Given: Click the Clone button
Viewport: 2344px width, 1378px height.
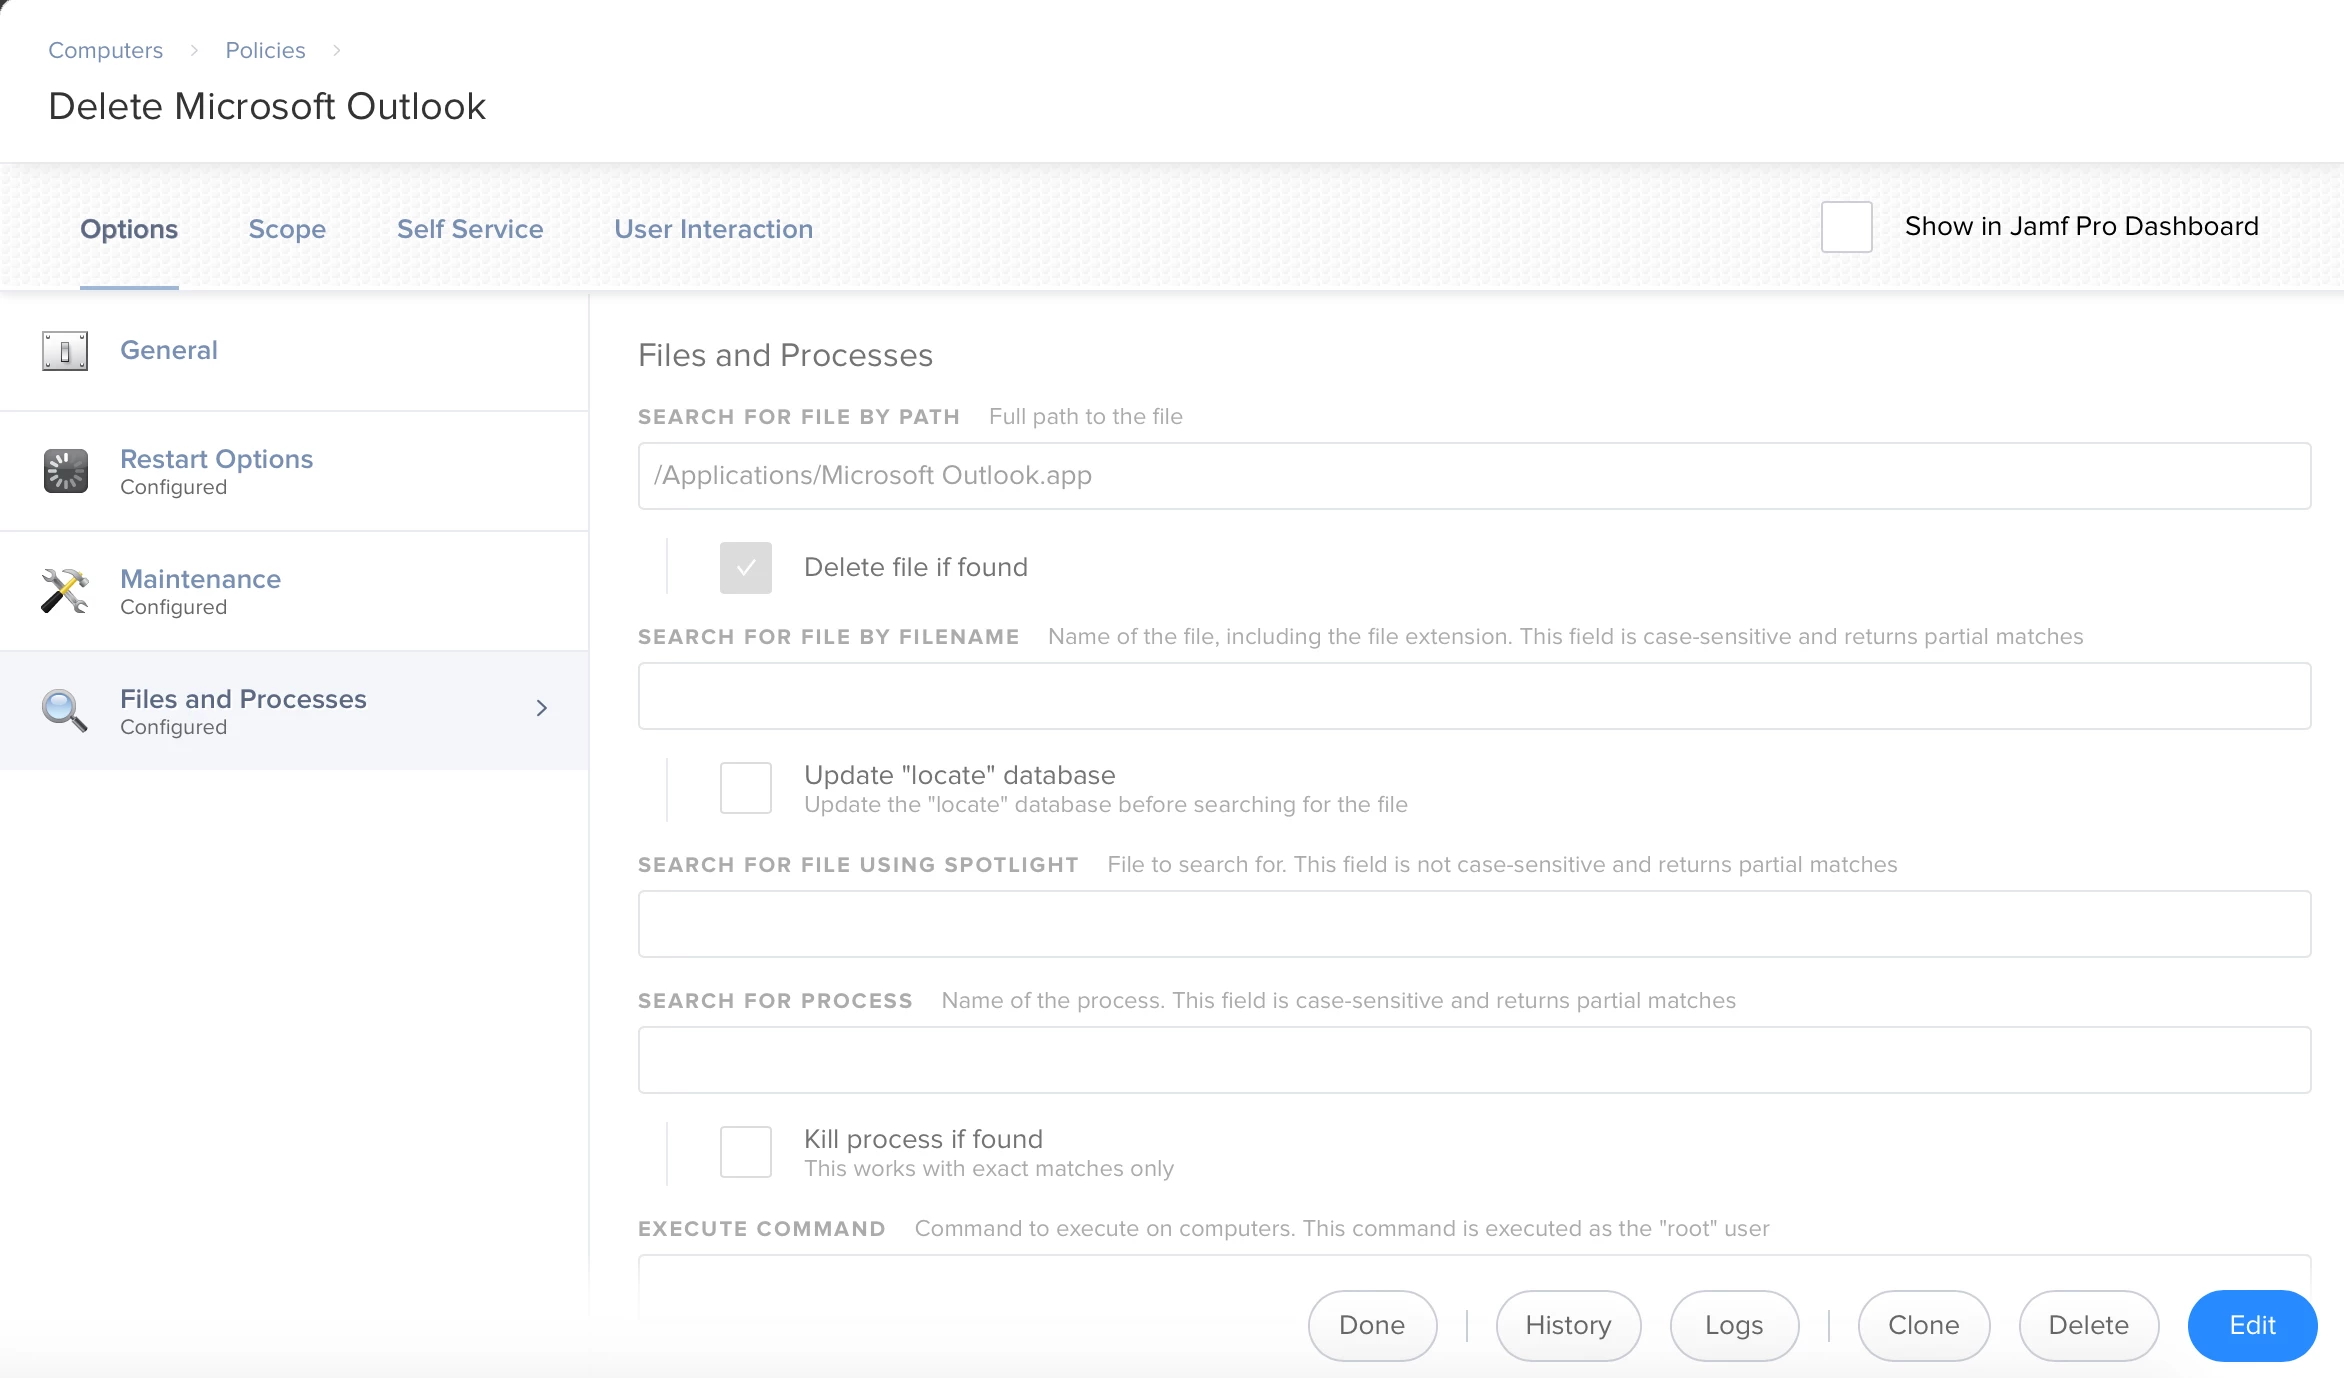Looking at the screenshot, I should pyautogui.click(x=1923, y=1325).
